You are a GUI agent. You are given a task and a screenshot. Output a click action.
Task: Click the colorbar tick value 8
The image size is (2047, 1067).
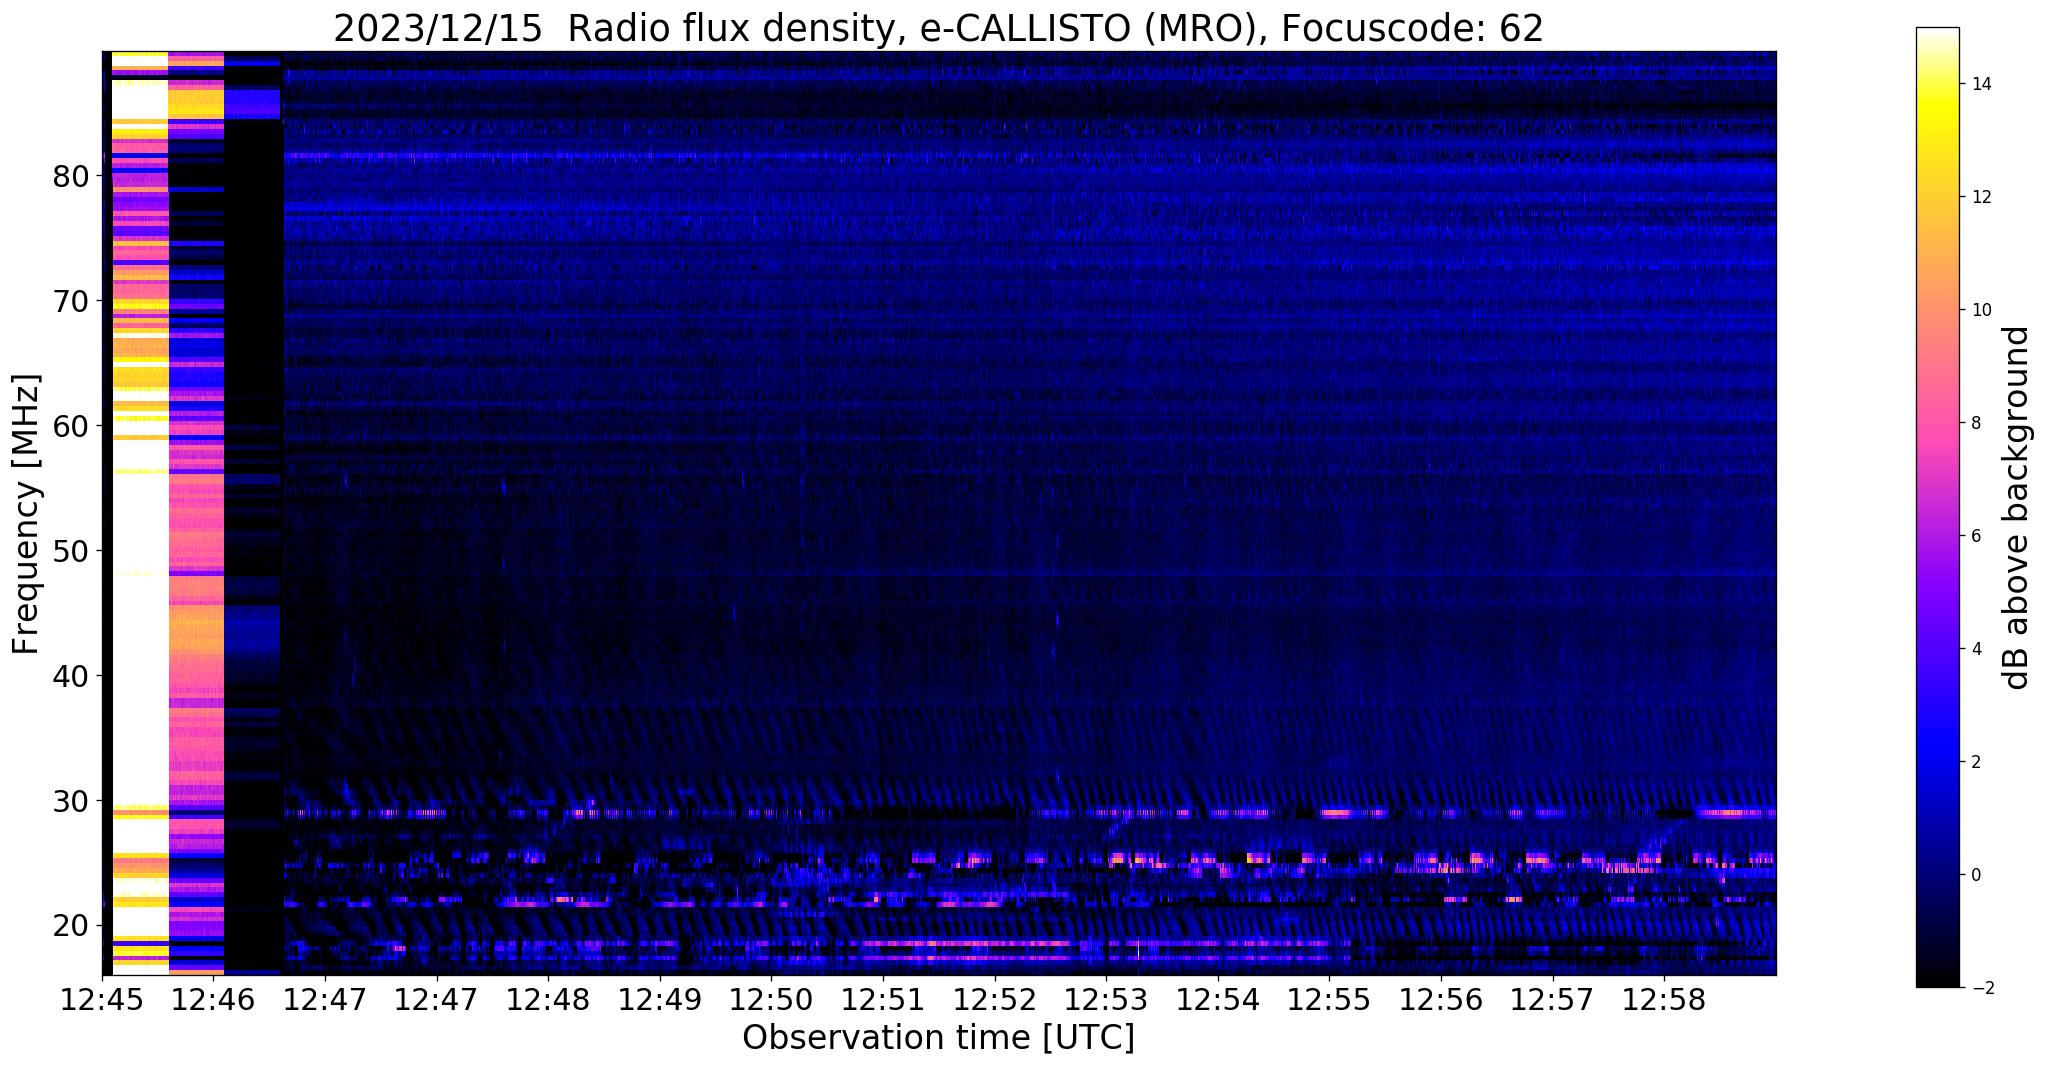[1975, 423]
